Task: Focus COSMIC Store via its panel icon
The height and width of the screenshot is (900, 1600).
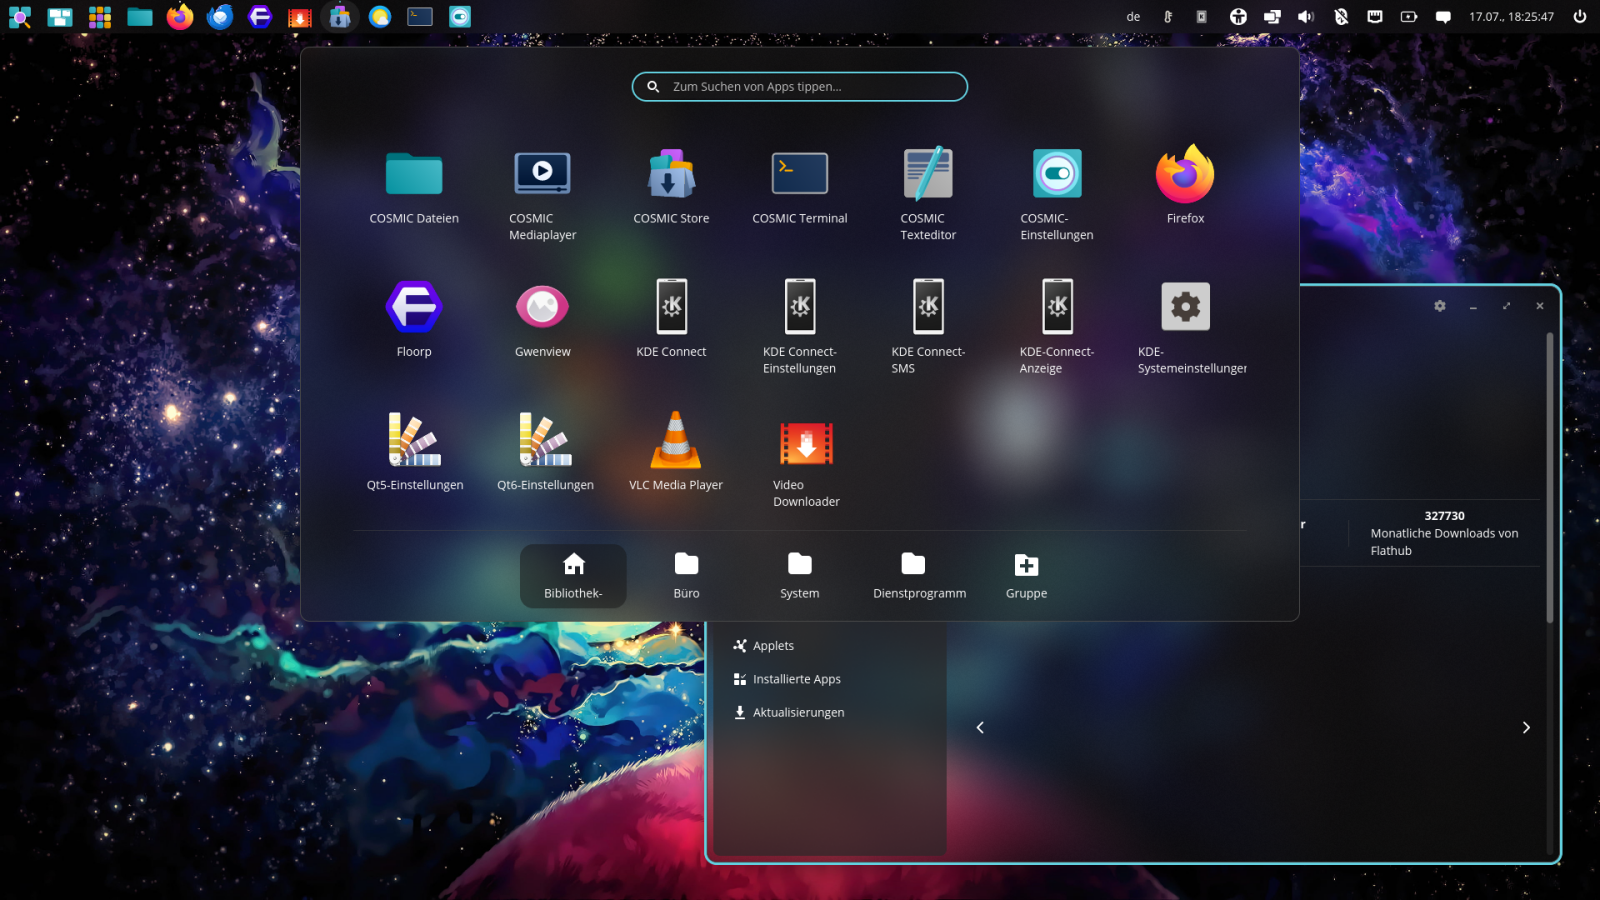Action: tap(340, 17)
